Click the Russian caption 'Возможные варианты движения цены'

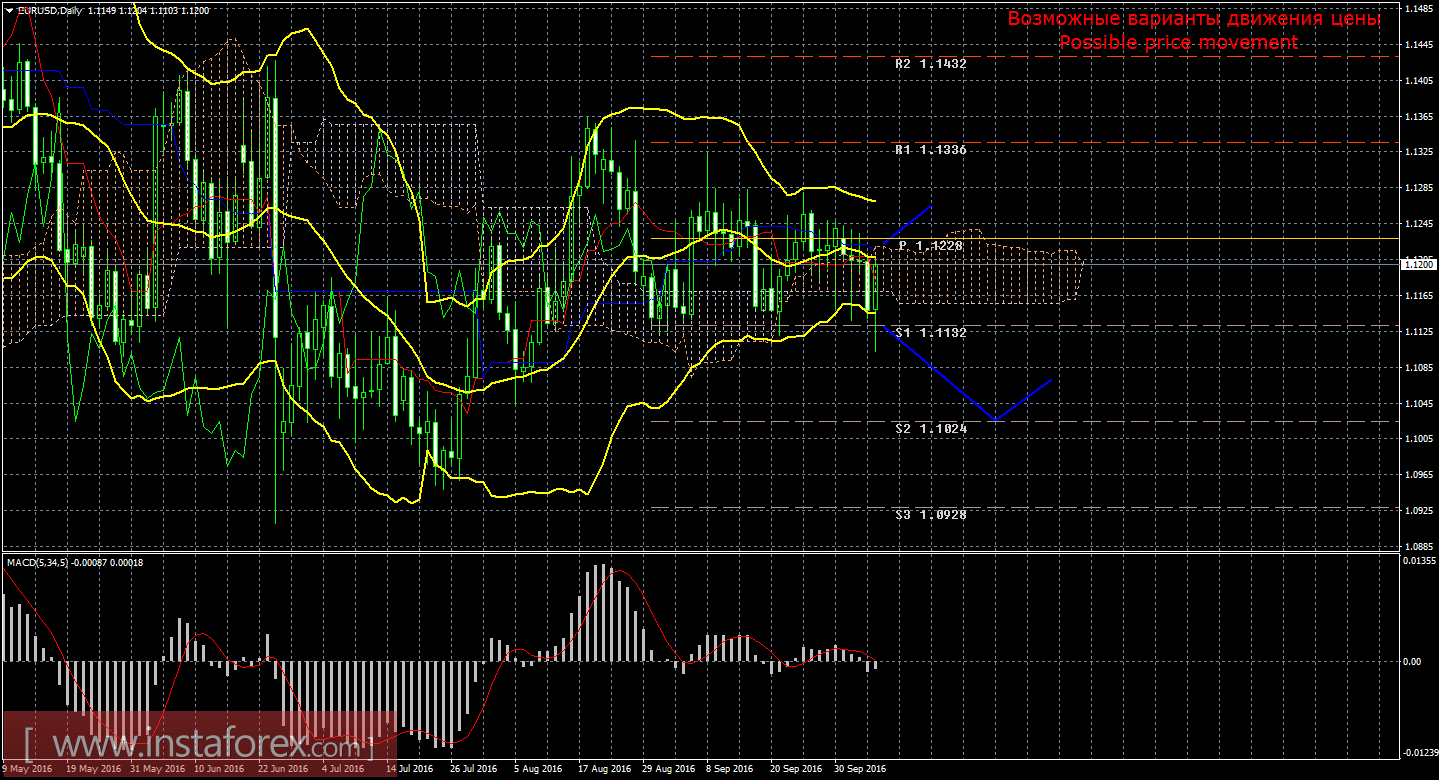click(1194, 19)
